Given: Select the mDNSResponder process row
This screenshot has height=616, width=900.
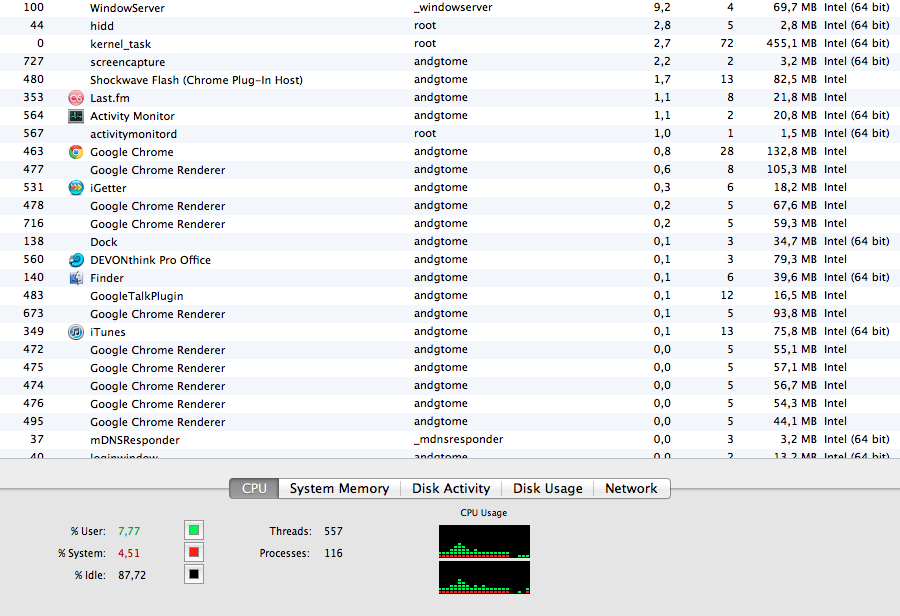Looking at the screenshot, I should point(450,440).
